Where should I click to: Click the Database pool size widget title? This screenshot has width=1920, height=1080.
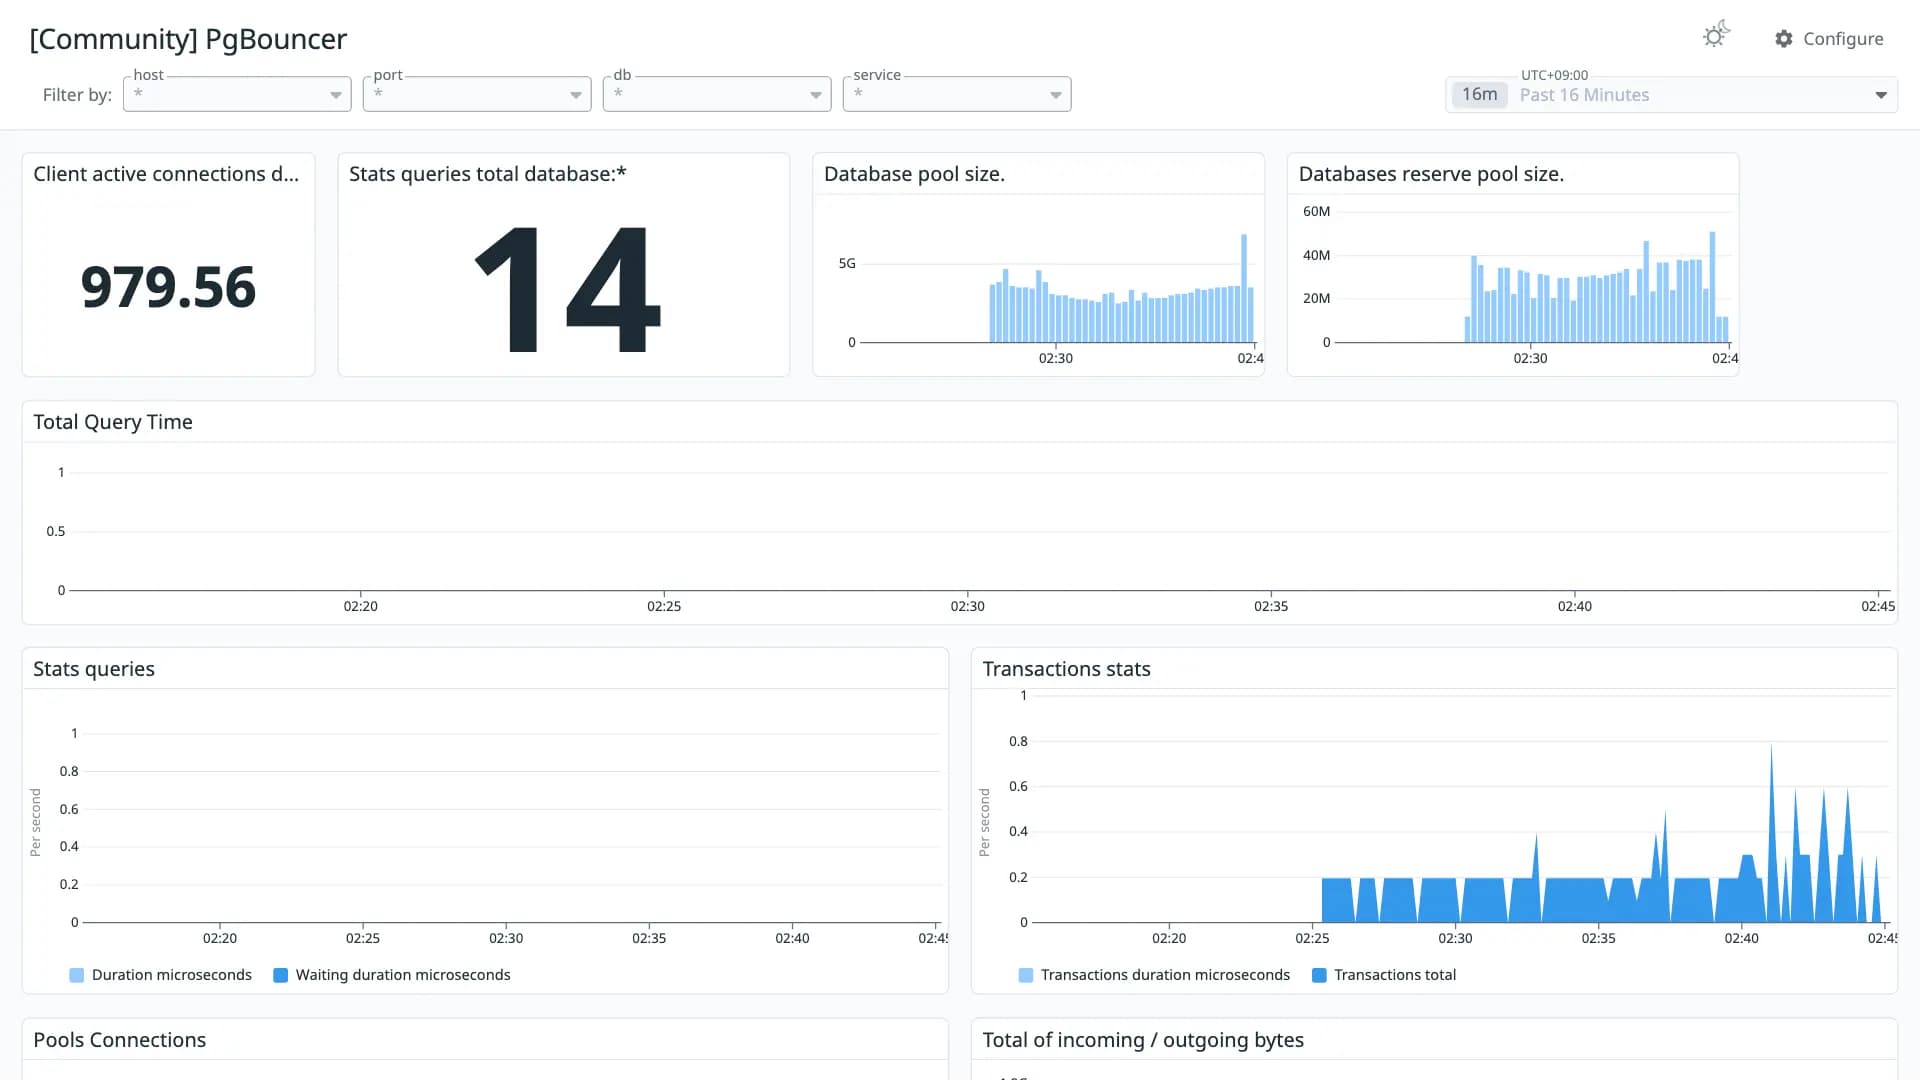pyautogui.click(x=914, y=174)
